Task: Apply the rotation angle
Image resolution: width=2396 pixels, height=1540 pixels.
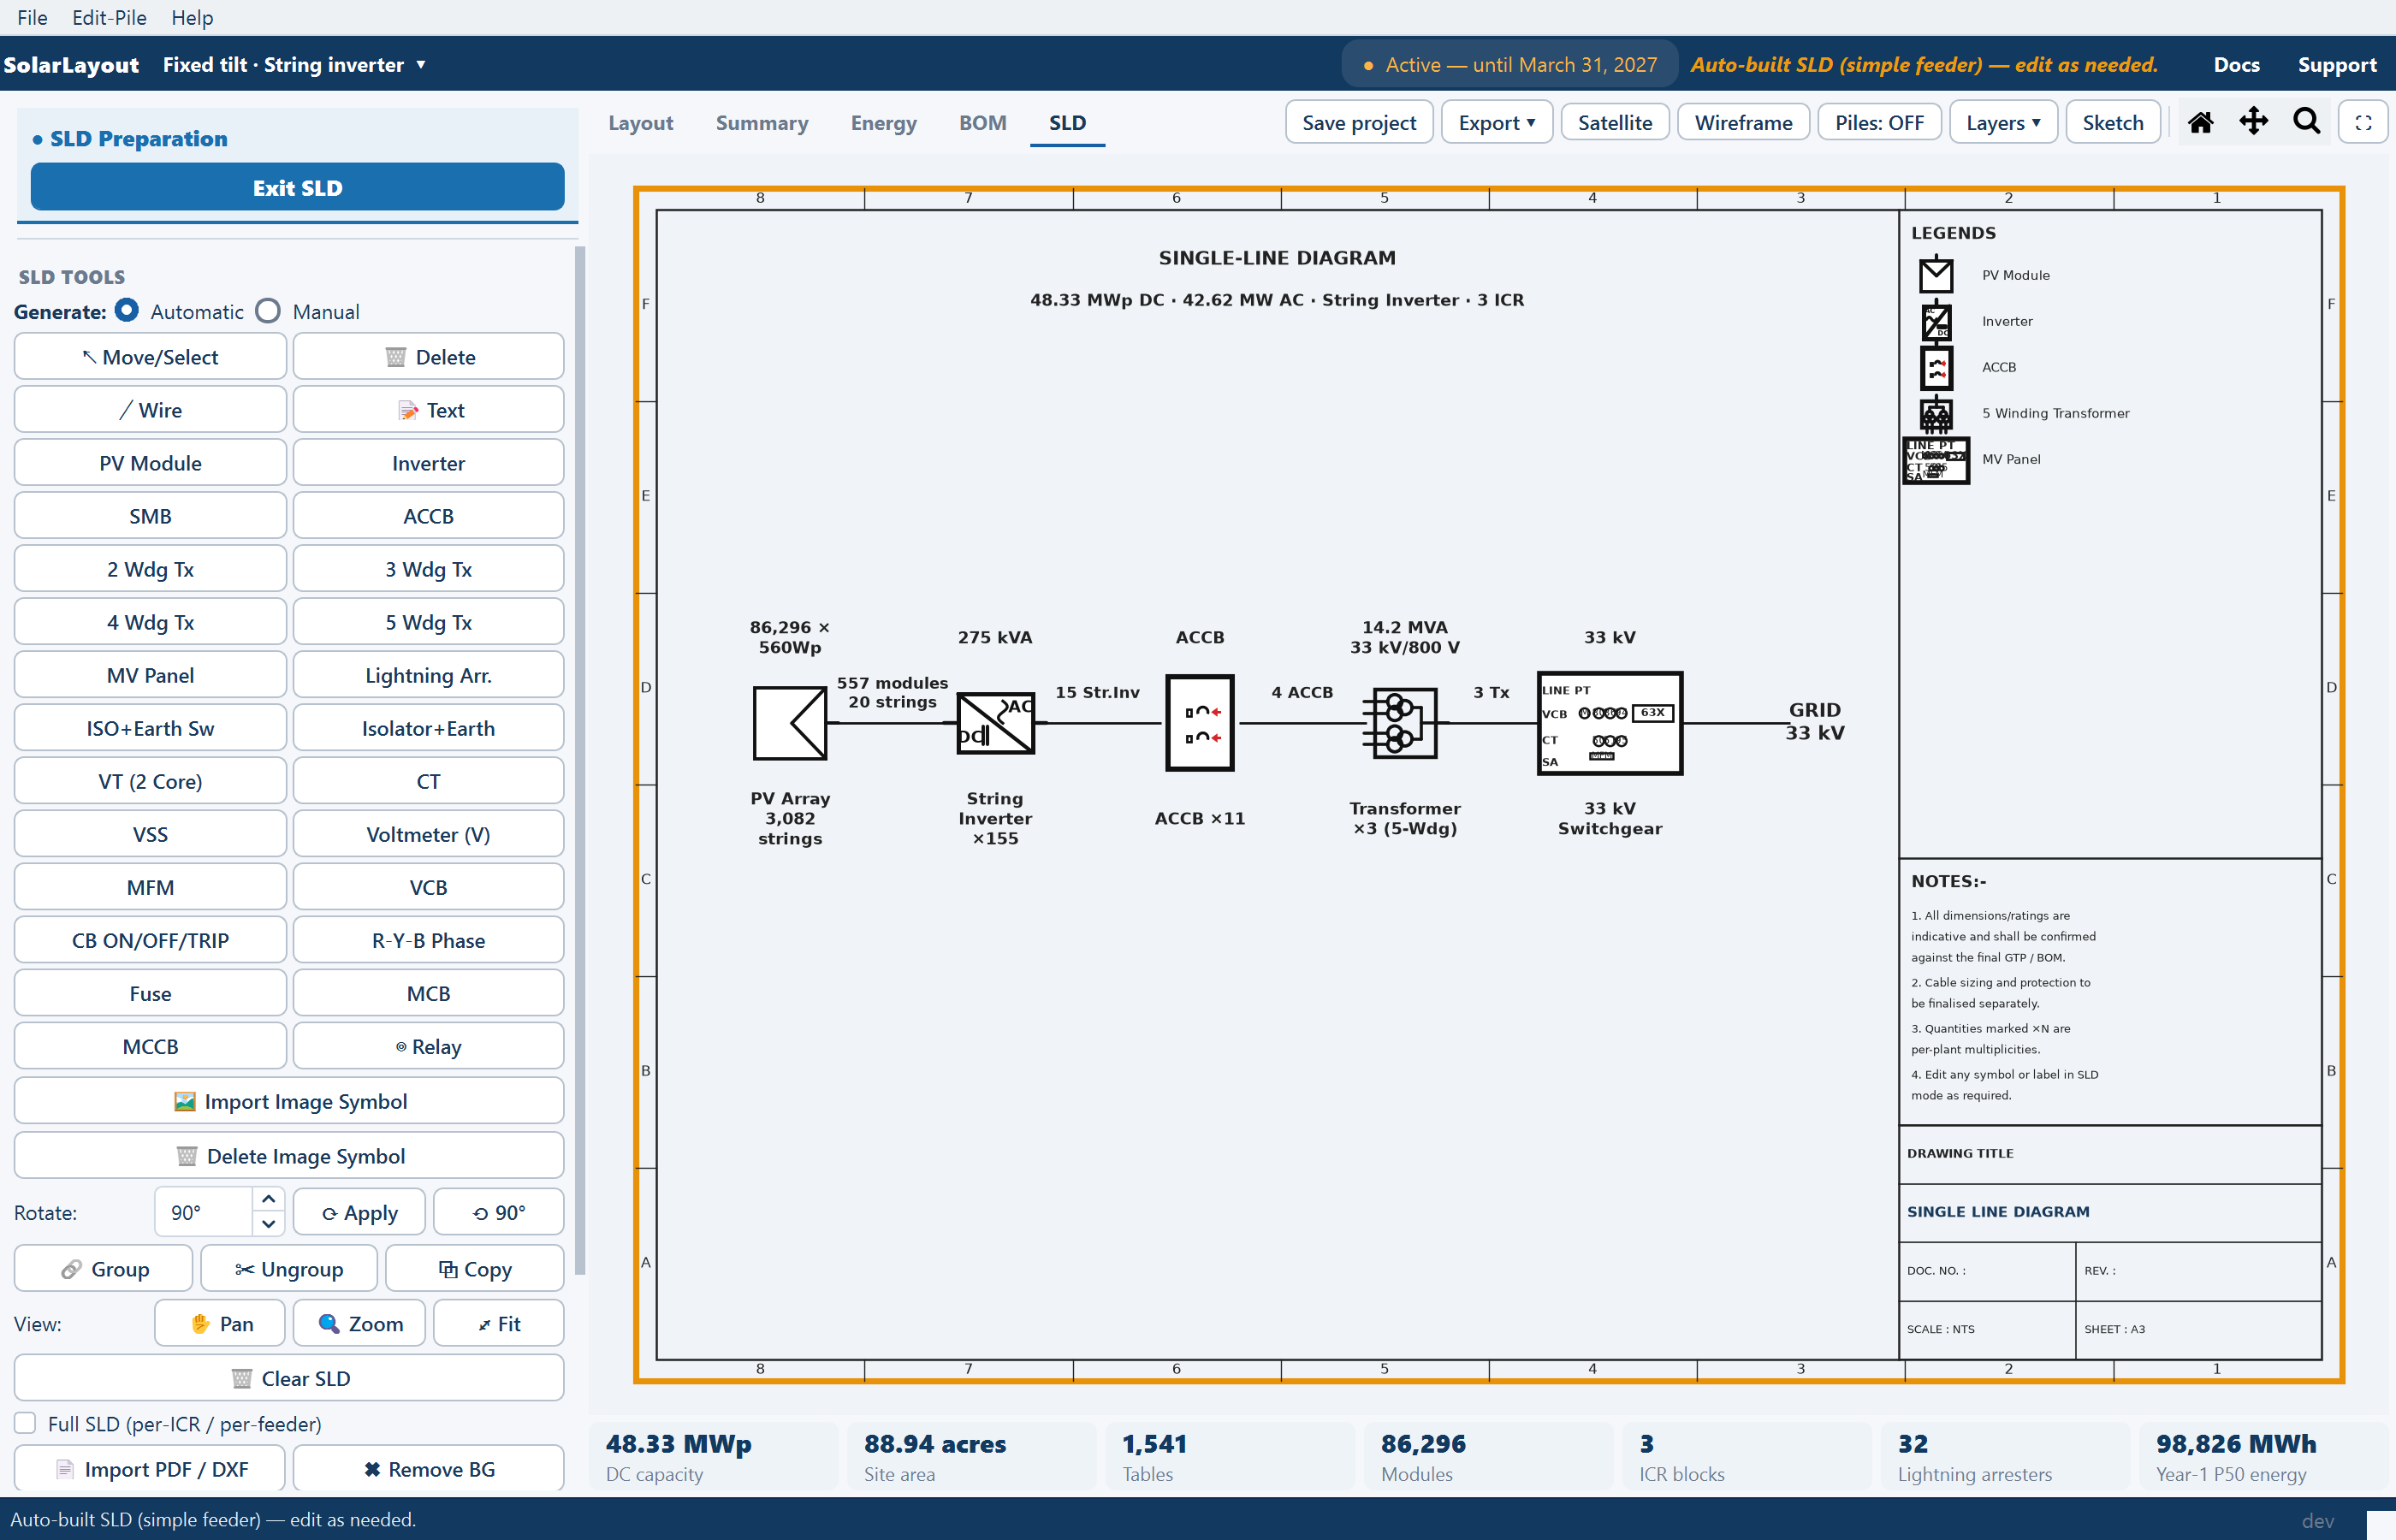Action: [x=360, y=1212]
